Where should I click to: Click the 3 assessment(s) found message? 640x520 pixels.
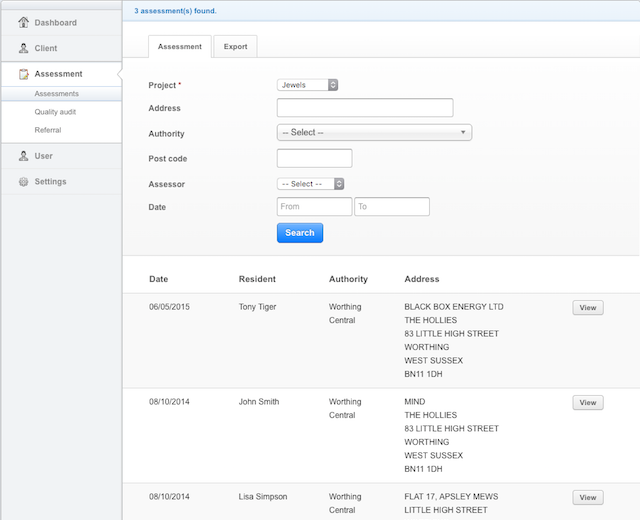176,11
